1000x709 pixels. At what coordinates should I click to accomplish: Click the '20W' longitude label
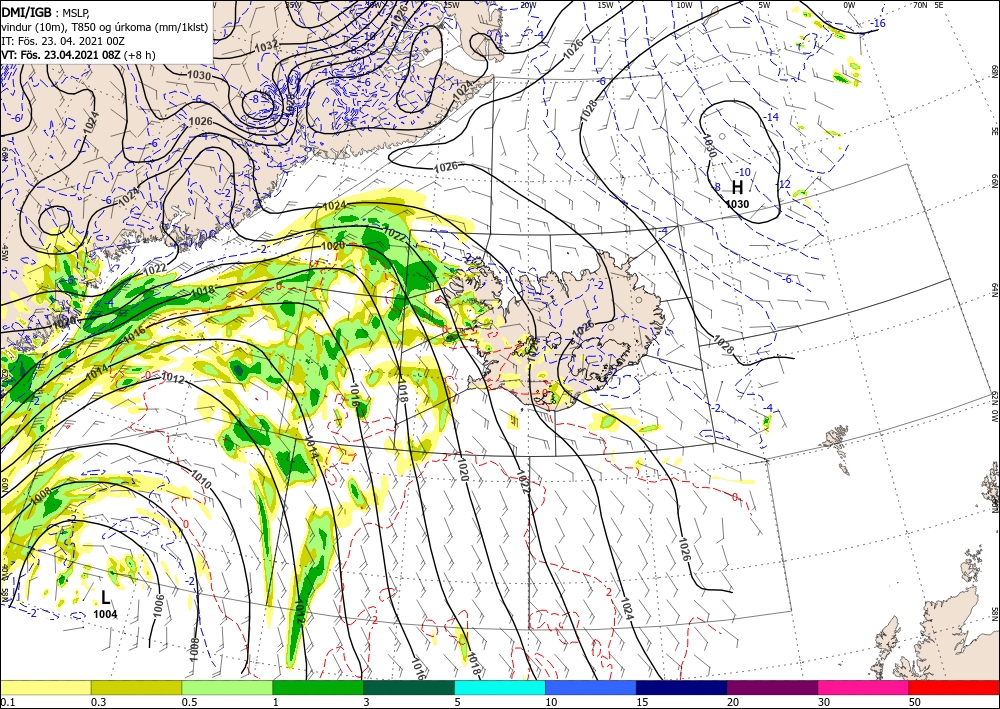click(x=527, y=5)
